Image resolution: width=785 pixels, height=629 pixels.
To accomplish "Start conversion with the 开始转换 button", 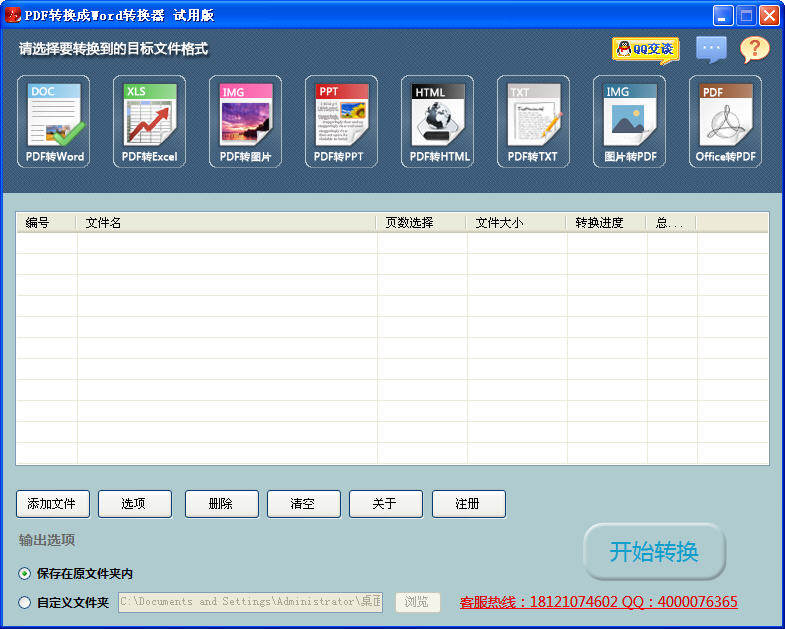I will [x=654, y=551].
